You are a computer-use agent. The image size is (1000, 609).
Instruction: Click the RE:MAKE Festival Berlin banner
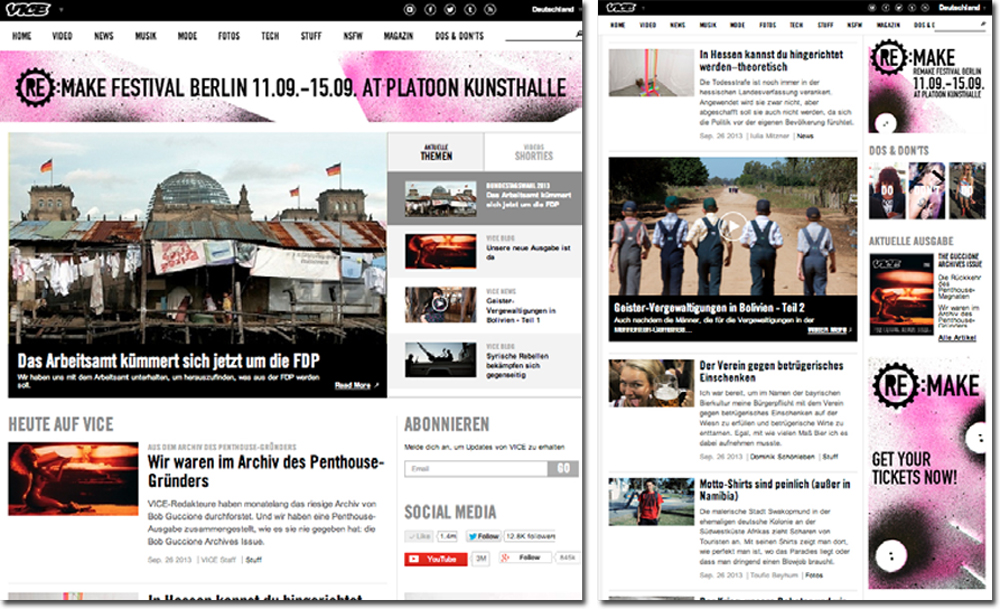tap(291, 87)
